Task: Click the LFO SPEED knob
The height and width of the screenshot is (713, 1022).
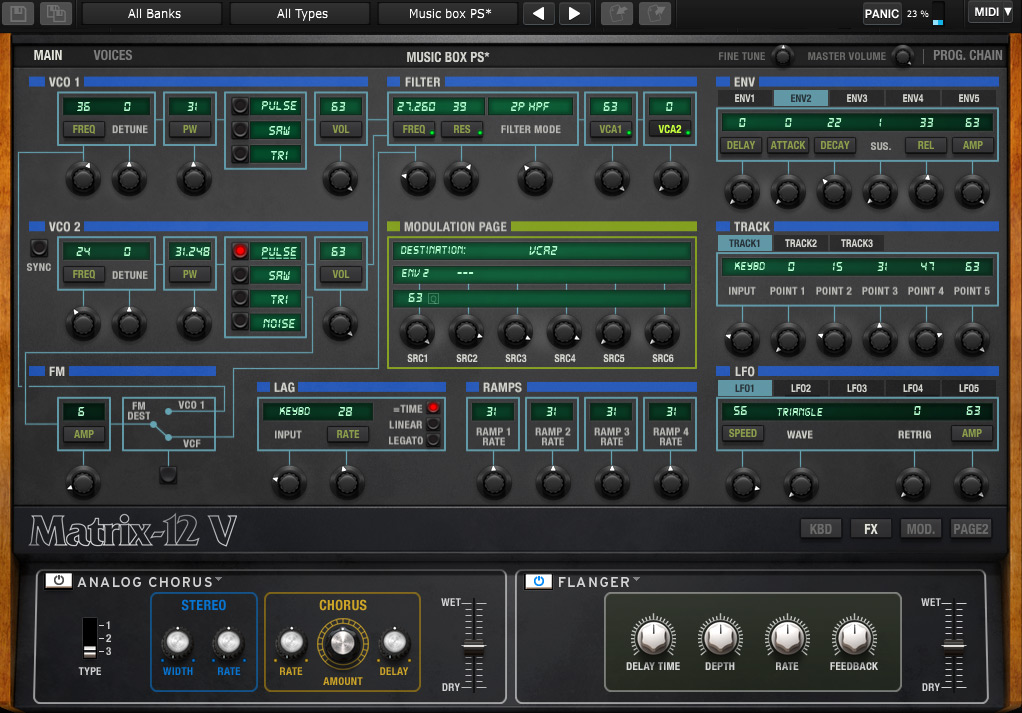Action: click(x=742, y=484)
